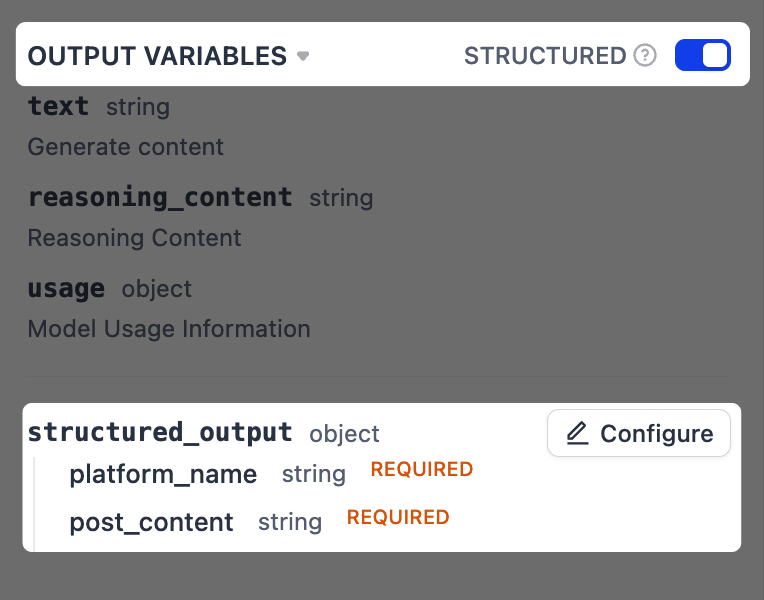764x600 pixels.
Task: Disable the Structured output toggle switch
Action: pyautogui.click(x=702, y=55)
